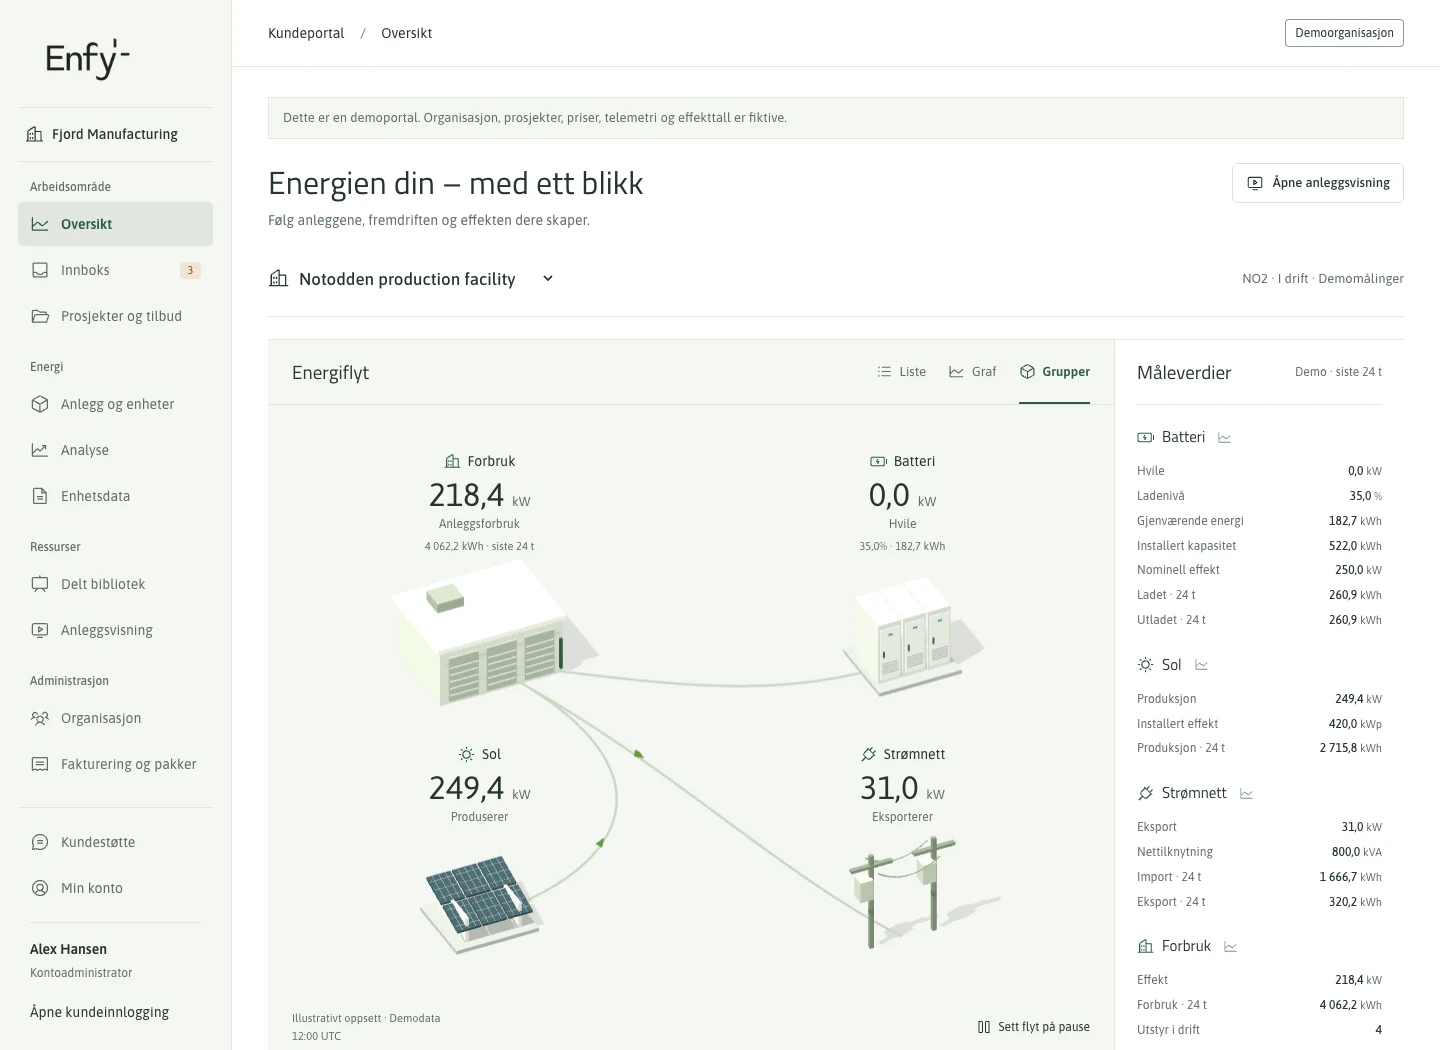Click the 218,4 kW Forbruk value
The width and height of the screenshot is (1440, 1050).
click(479, 495)
